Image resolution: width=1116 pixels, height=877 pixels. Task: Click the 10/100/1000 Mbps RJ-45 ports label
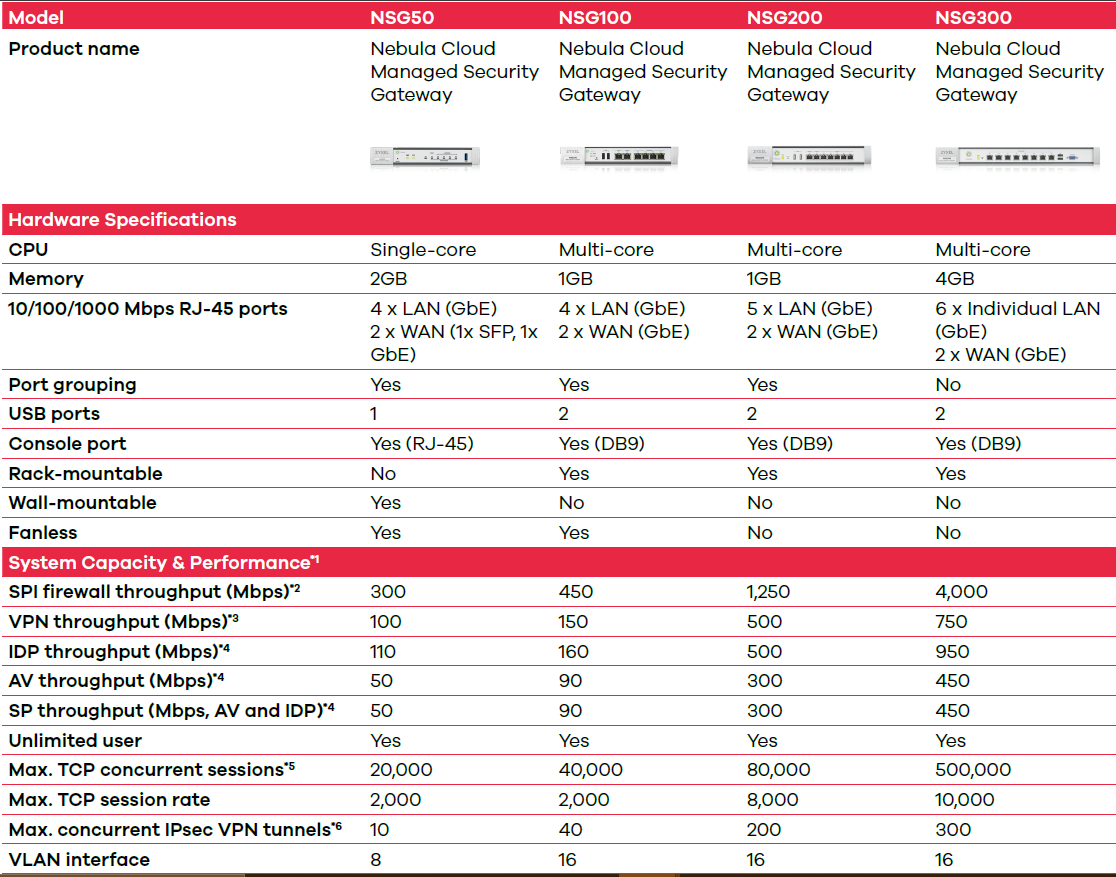[148, 309]
